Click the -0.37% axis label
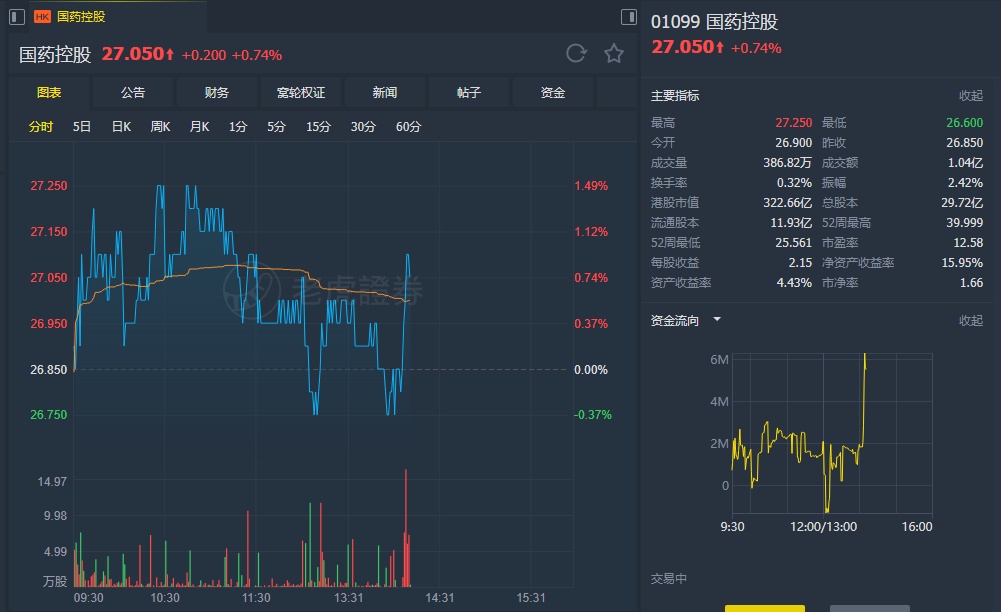Viewport: 1001px width, 612px height. pyautogui.click(x=593, y=415)
